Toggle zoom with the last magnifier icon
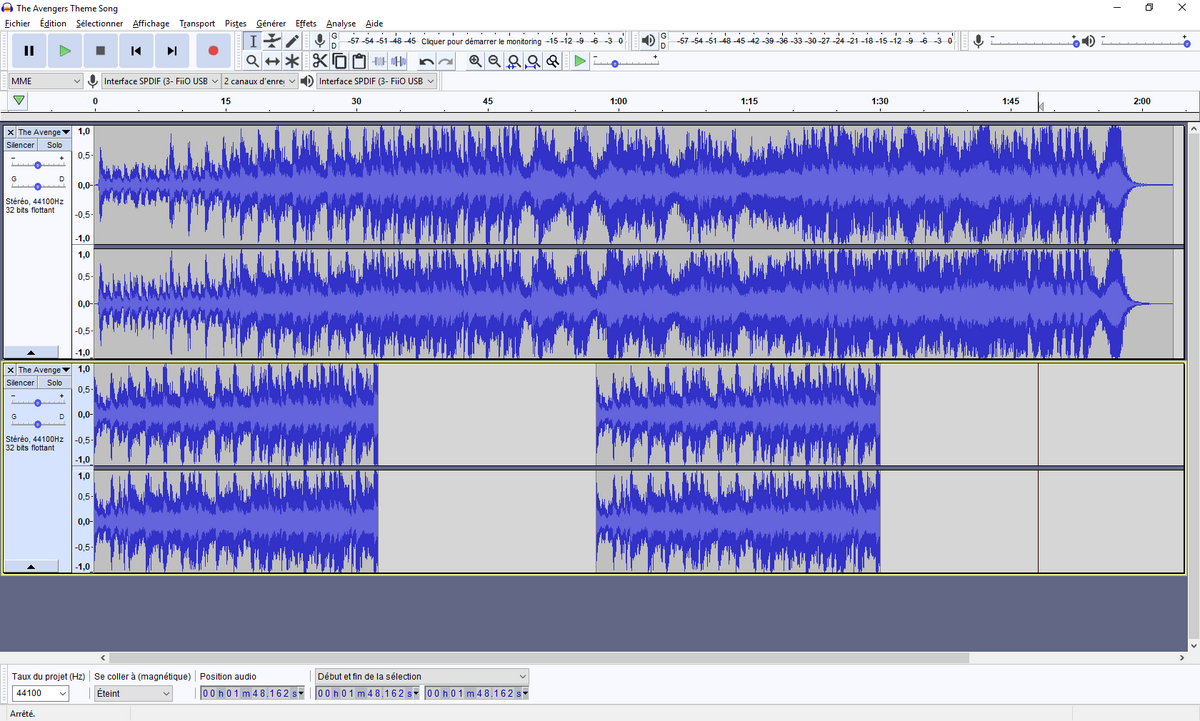Viewport: 1200px width, 721px height. coord(552,61)
